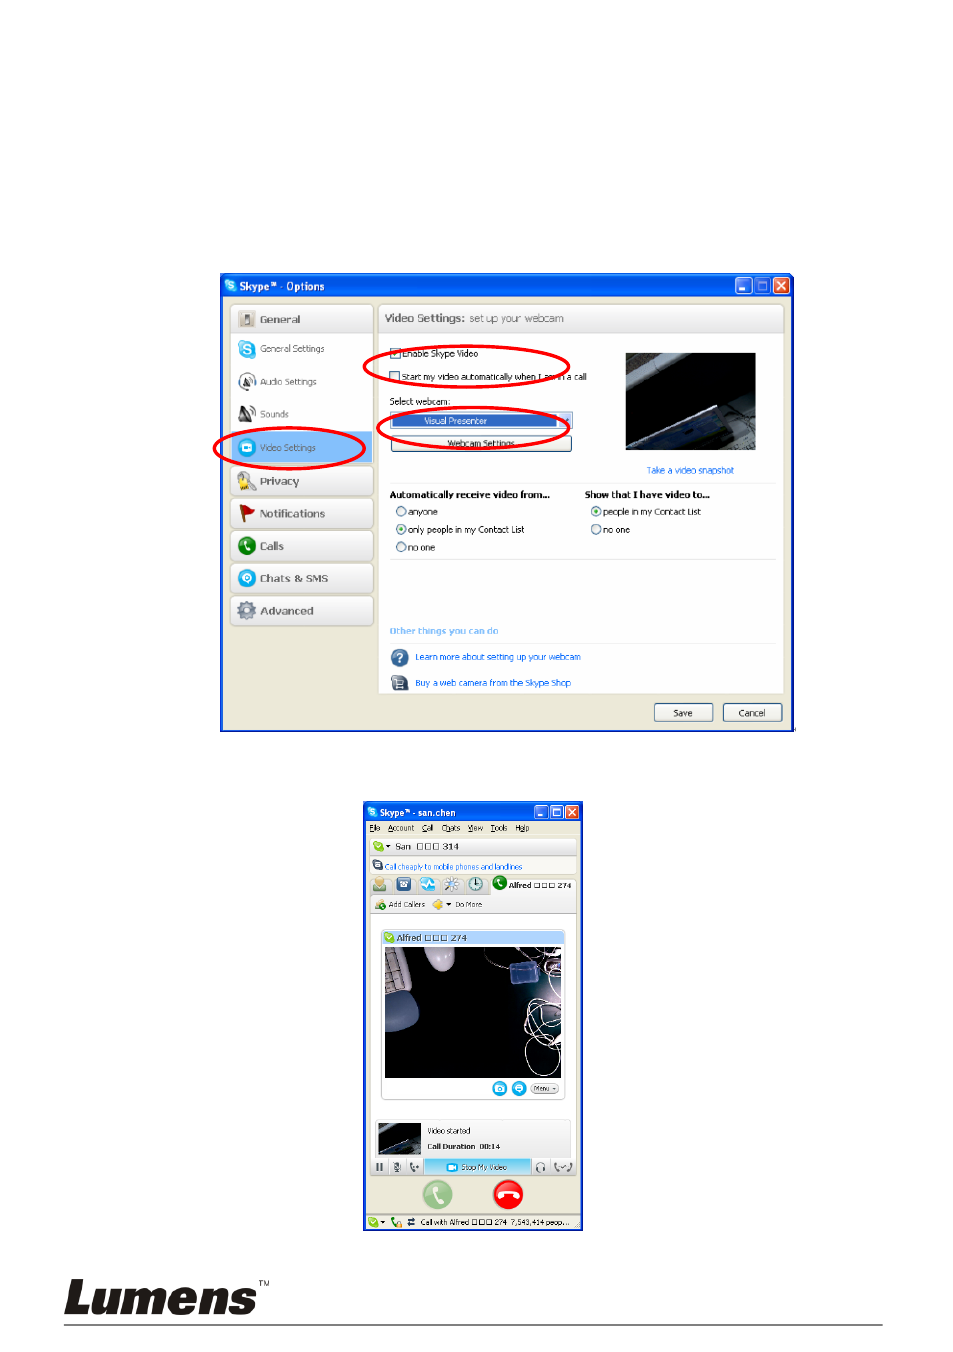Check 'Start my video automatically' option
953x1352 pixels.
click(395, 377)
